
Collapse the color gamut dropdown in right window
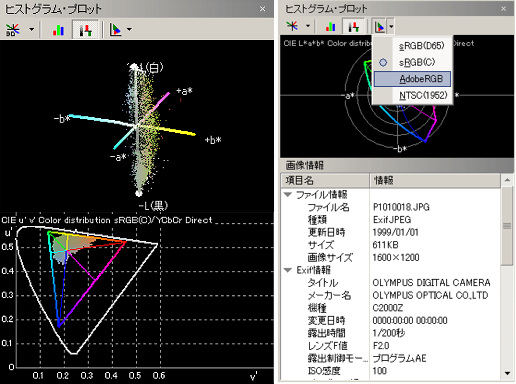[x=391, y=26]
